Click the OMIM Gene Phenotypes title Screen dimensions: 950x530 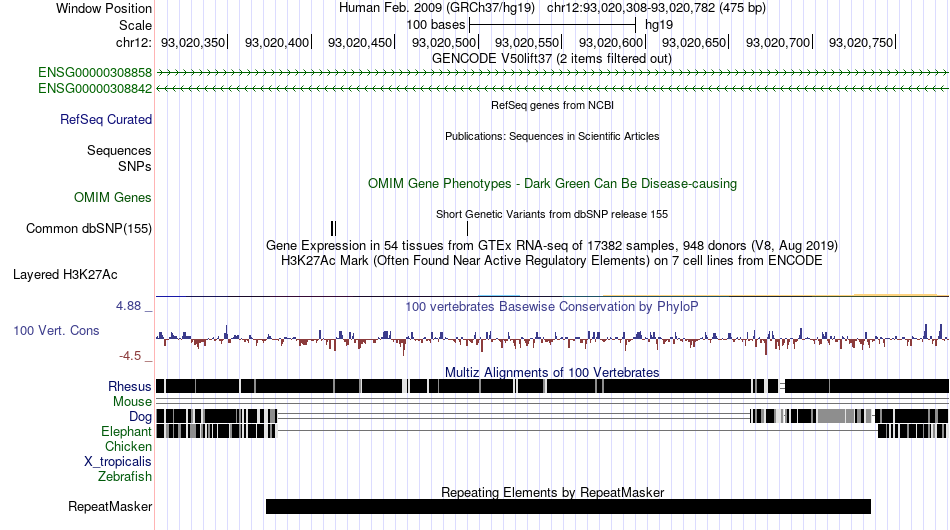pos(553,184)
